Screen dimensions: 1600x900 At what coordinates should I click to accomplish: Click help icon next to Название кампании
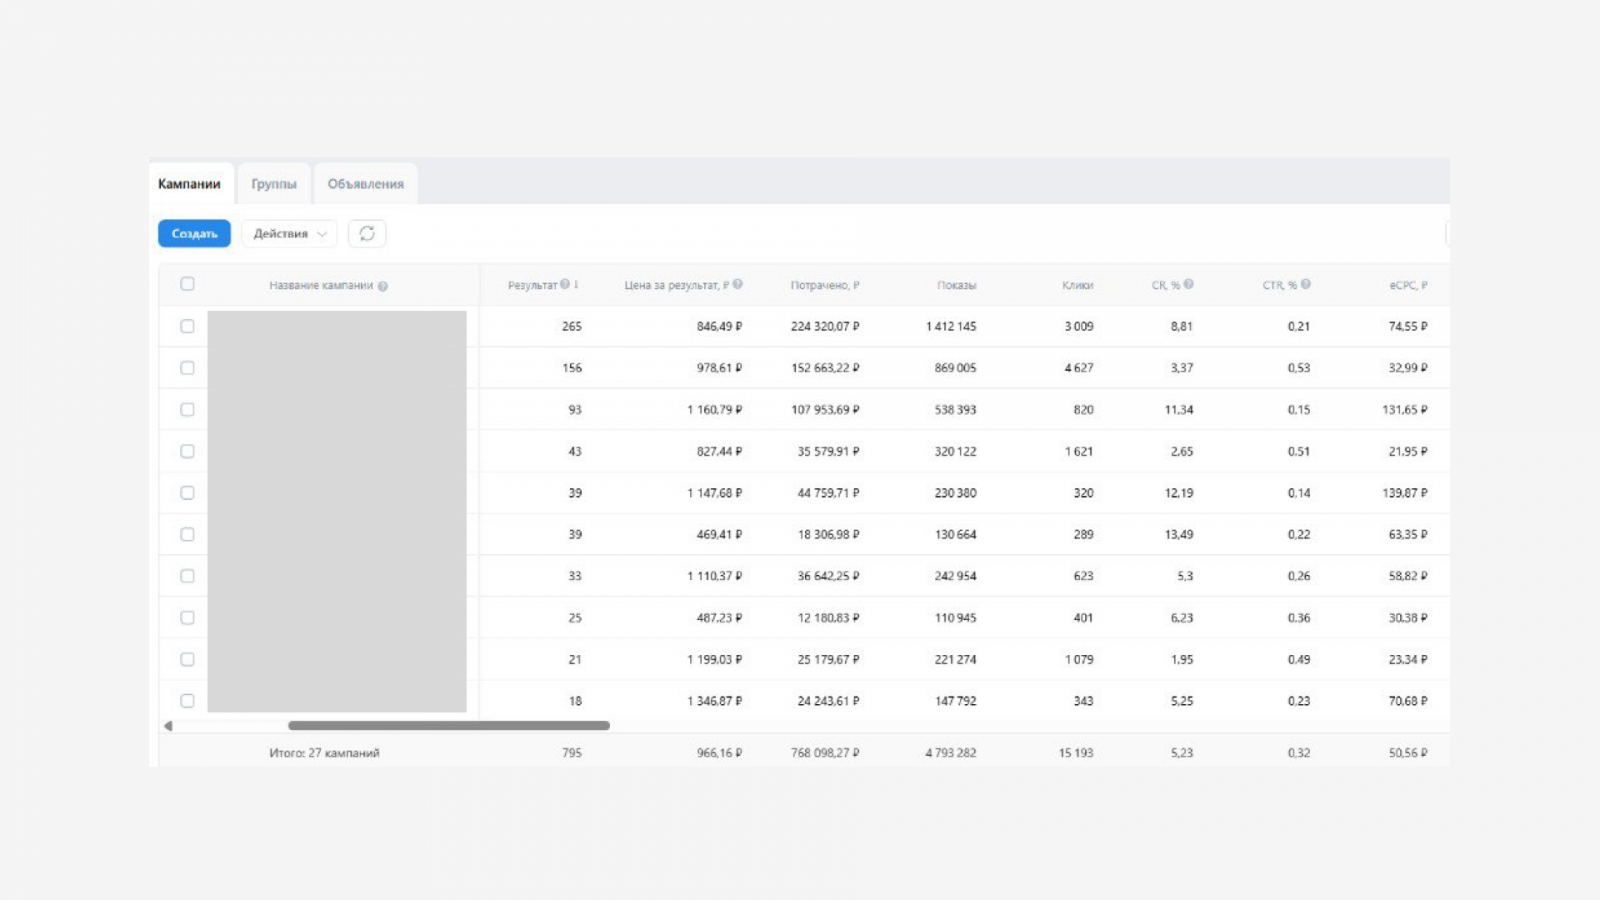click(x=383, y=286)
